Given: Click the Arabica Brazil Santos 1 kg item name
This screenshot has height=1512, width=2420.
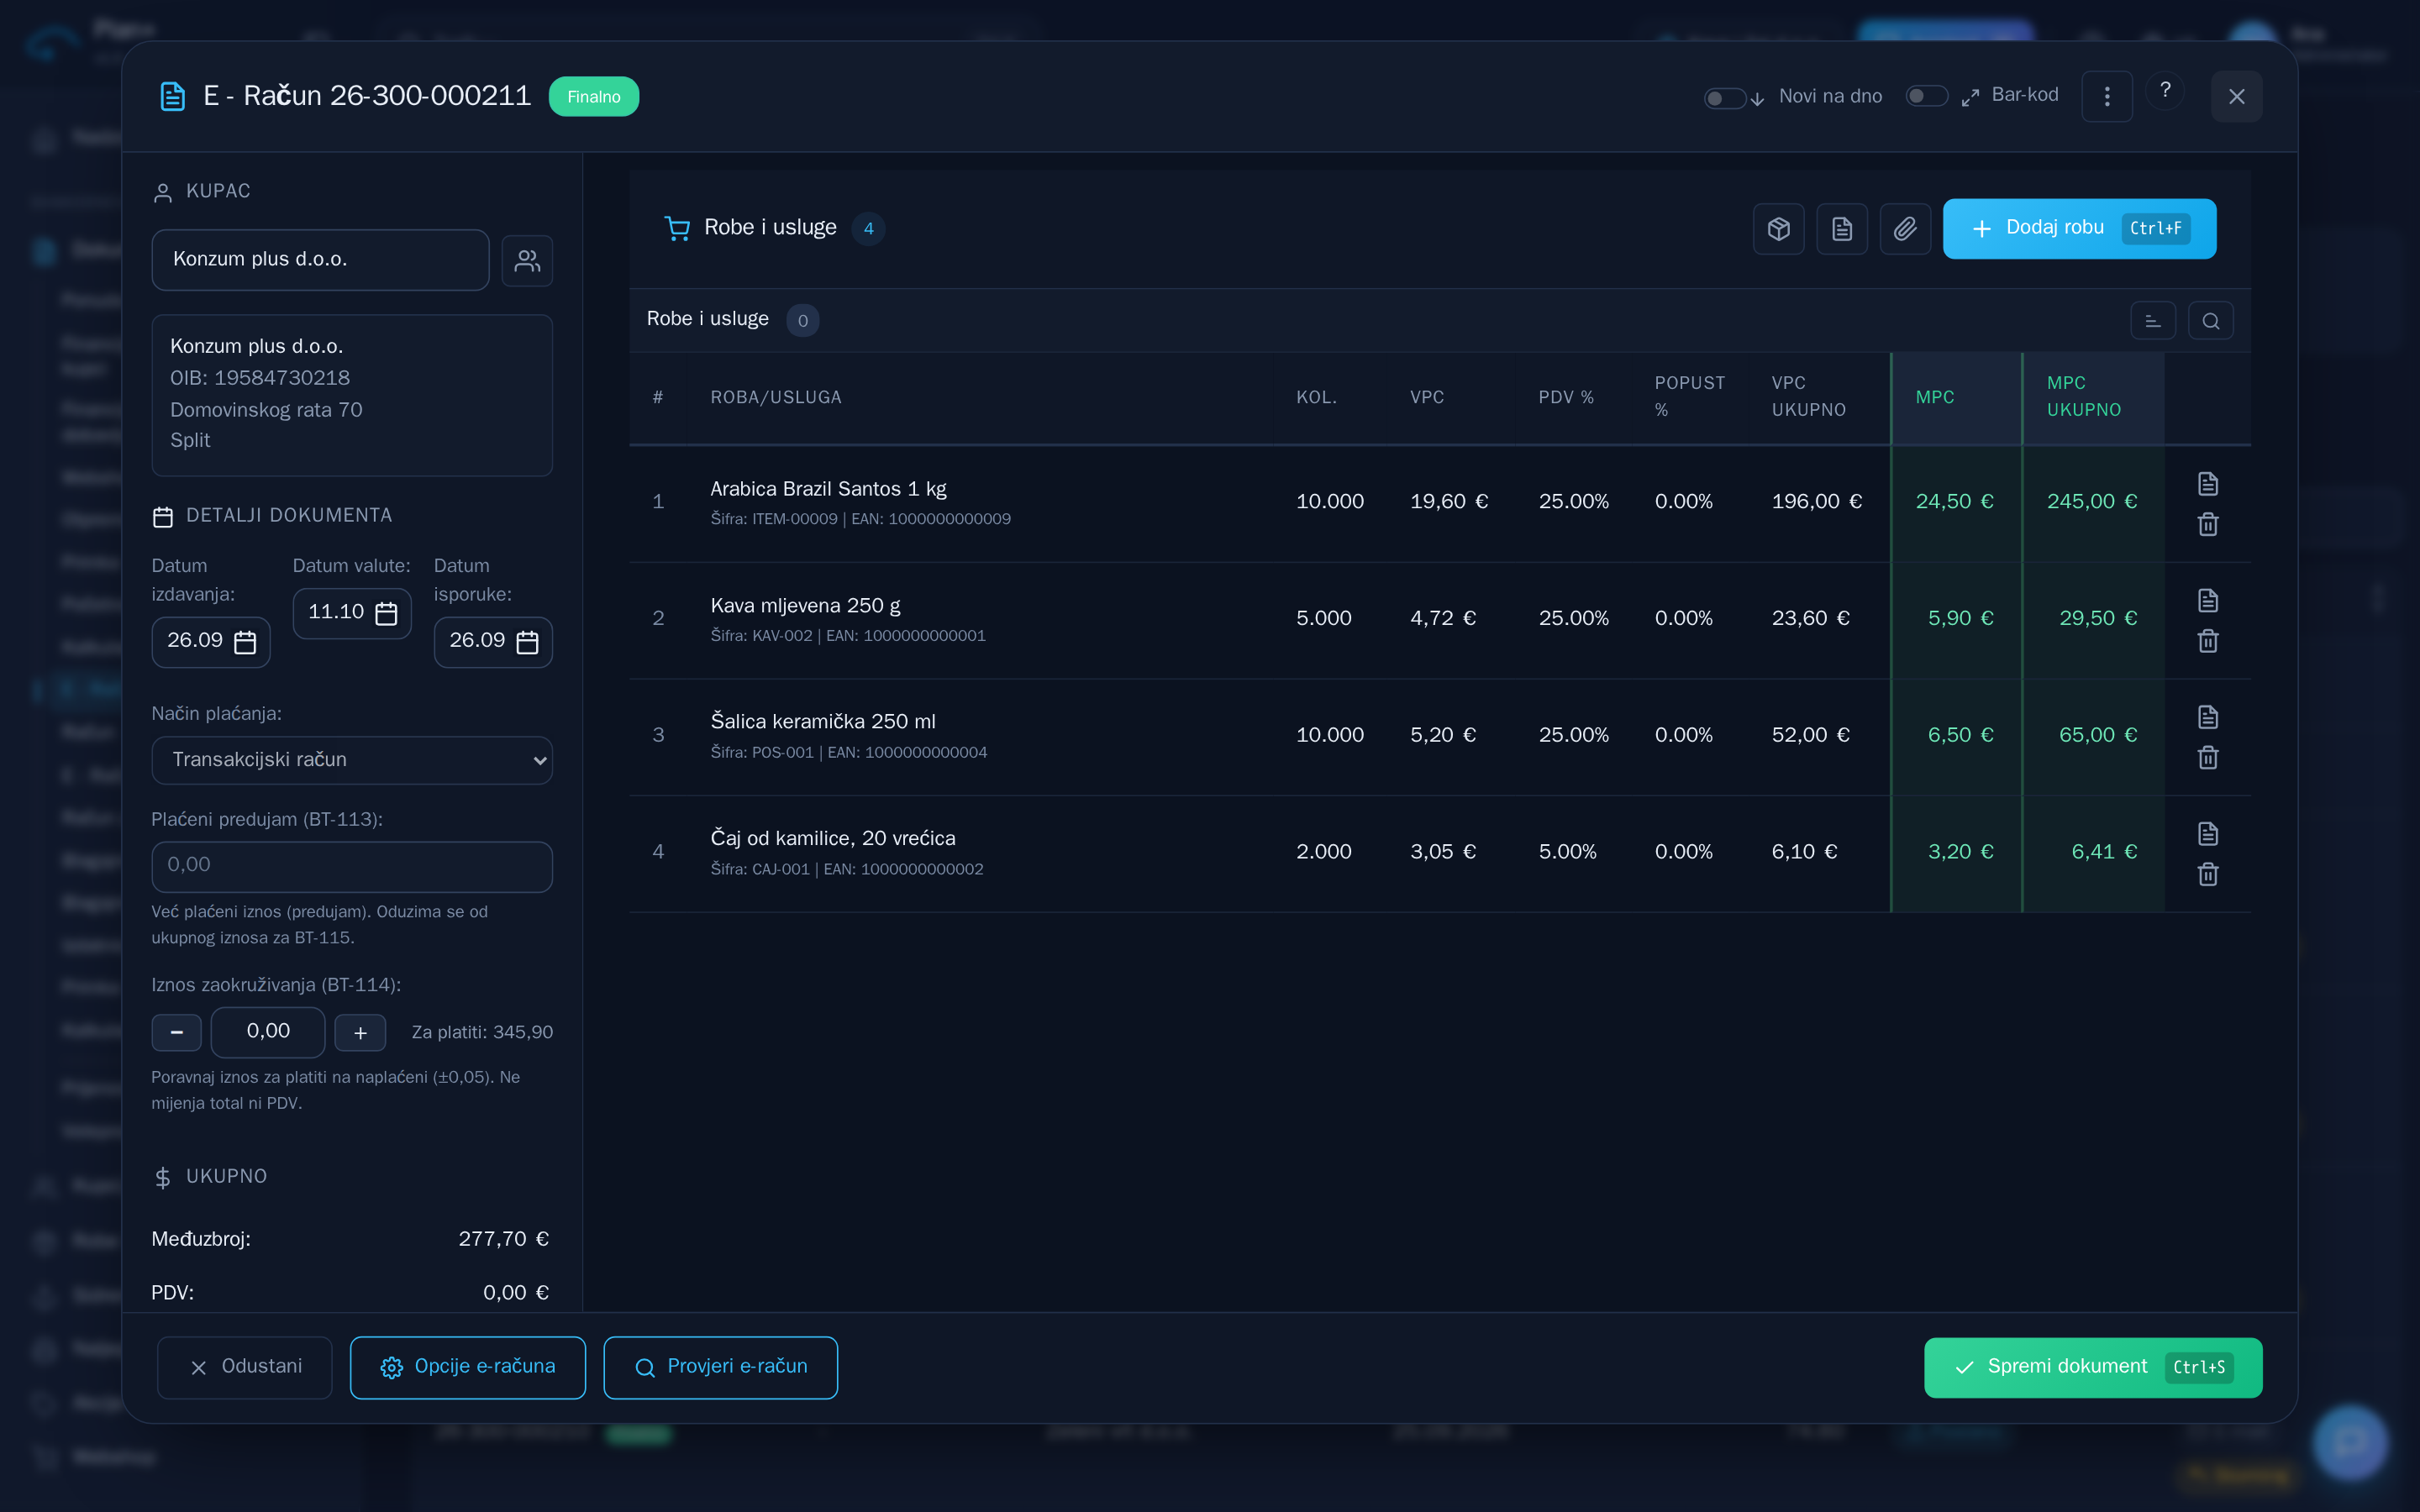Looking at the screenshot, I should pos(828,489).
